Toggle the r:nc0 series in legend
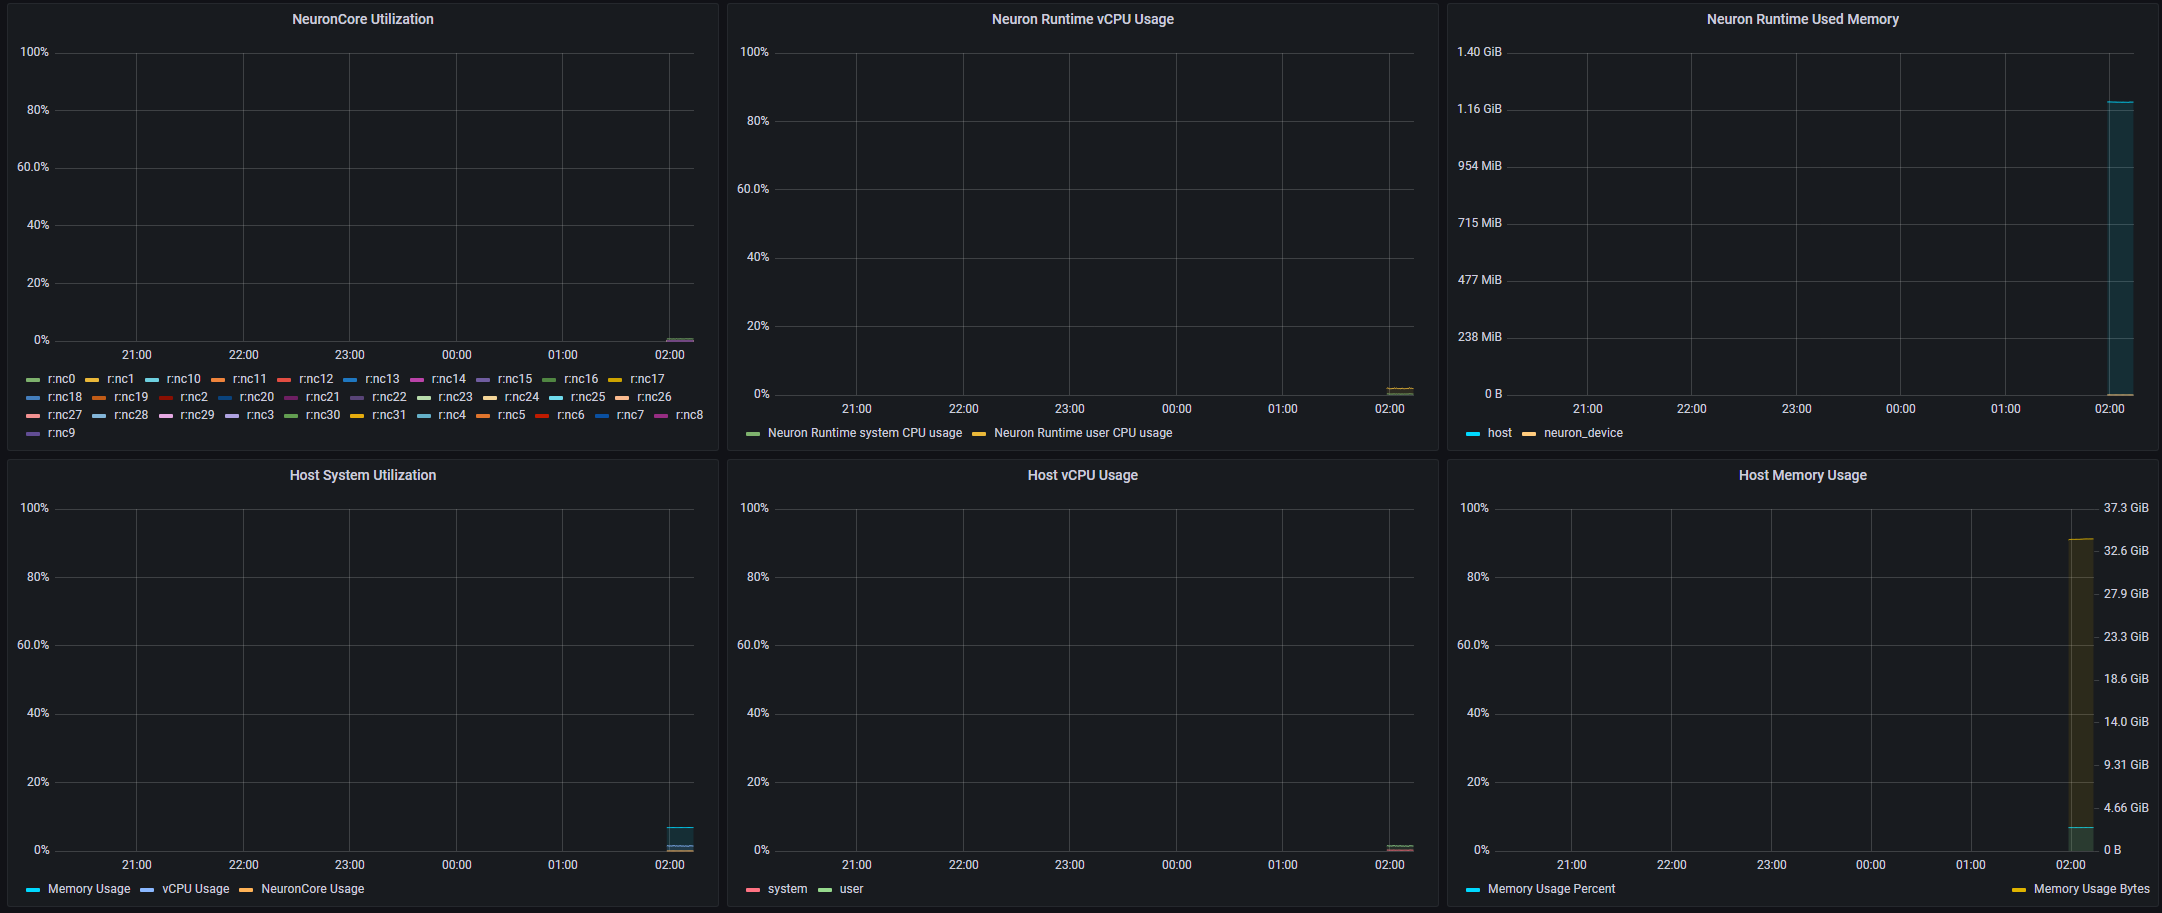This screenshot has width=2162, height=913. tap(61, 379)
